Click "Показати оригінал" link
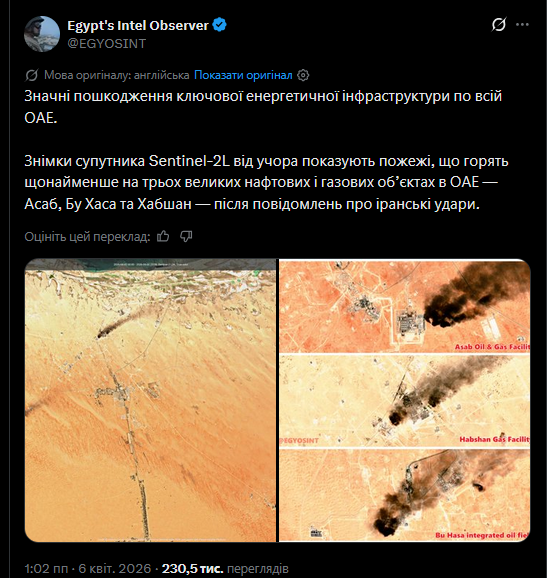The height and width of the screenshot is (578, 547). click(x=243, y=75)
